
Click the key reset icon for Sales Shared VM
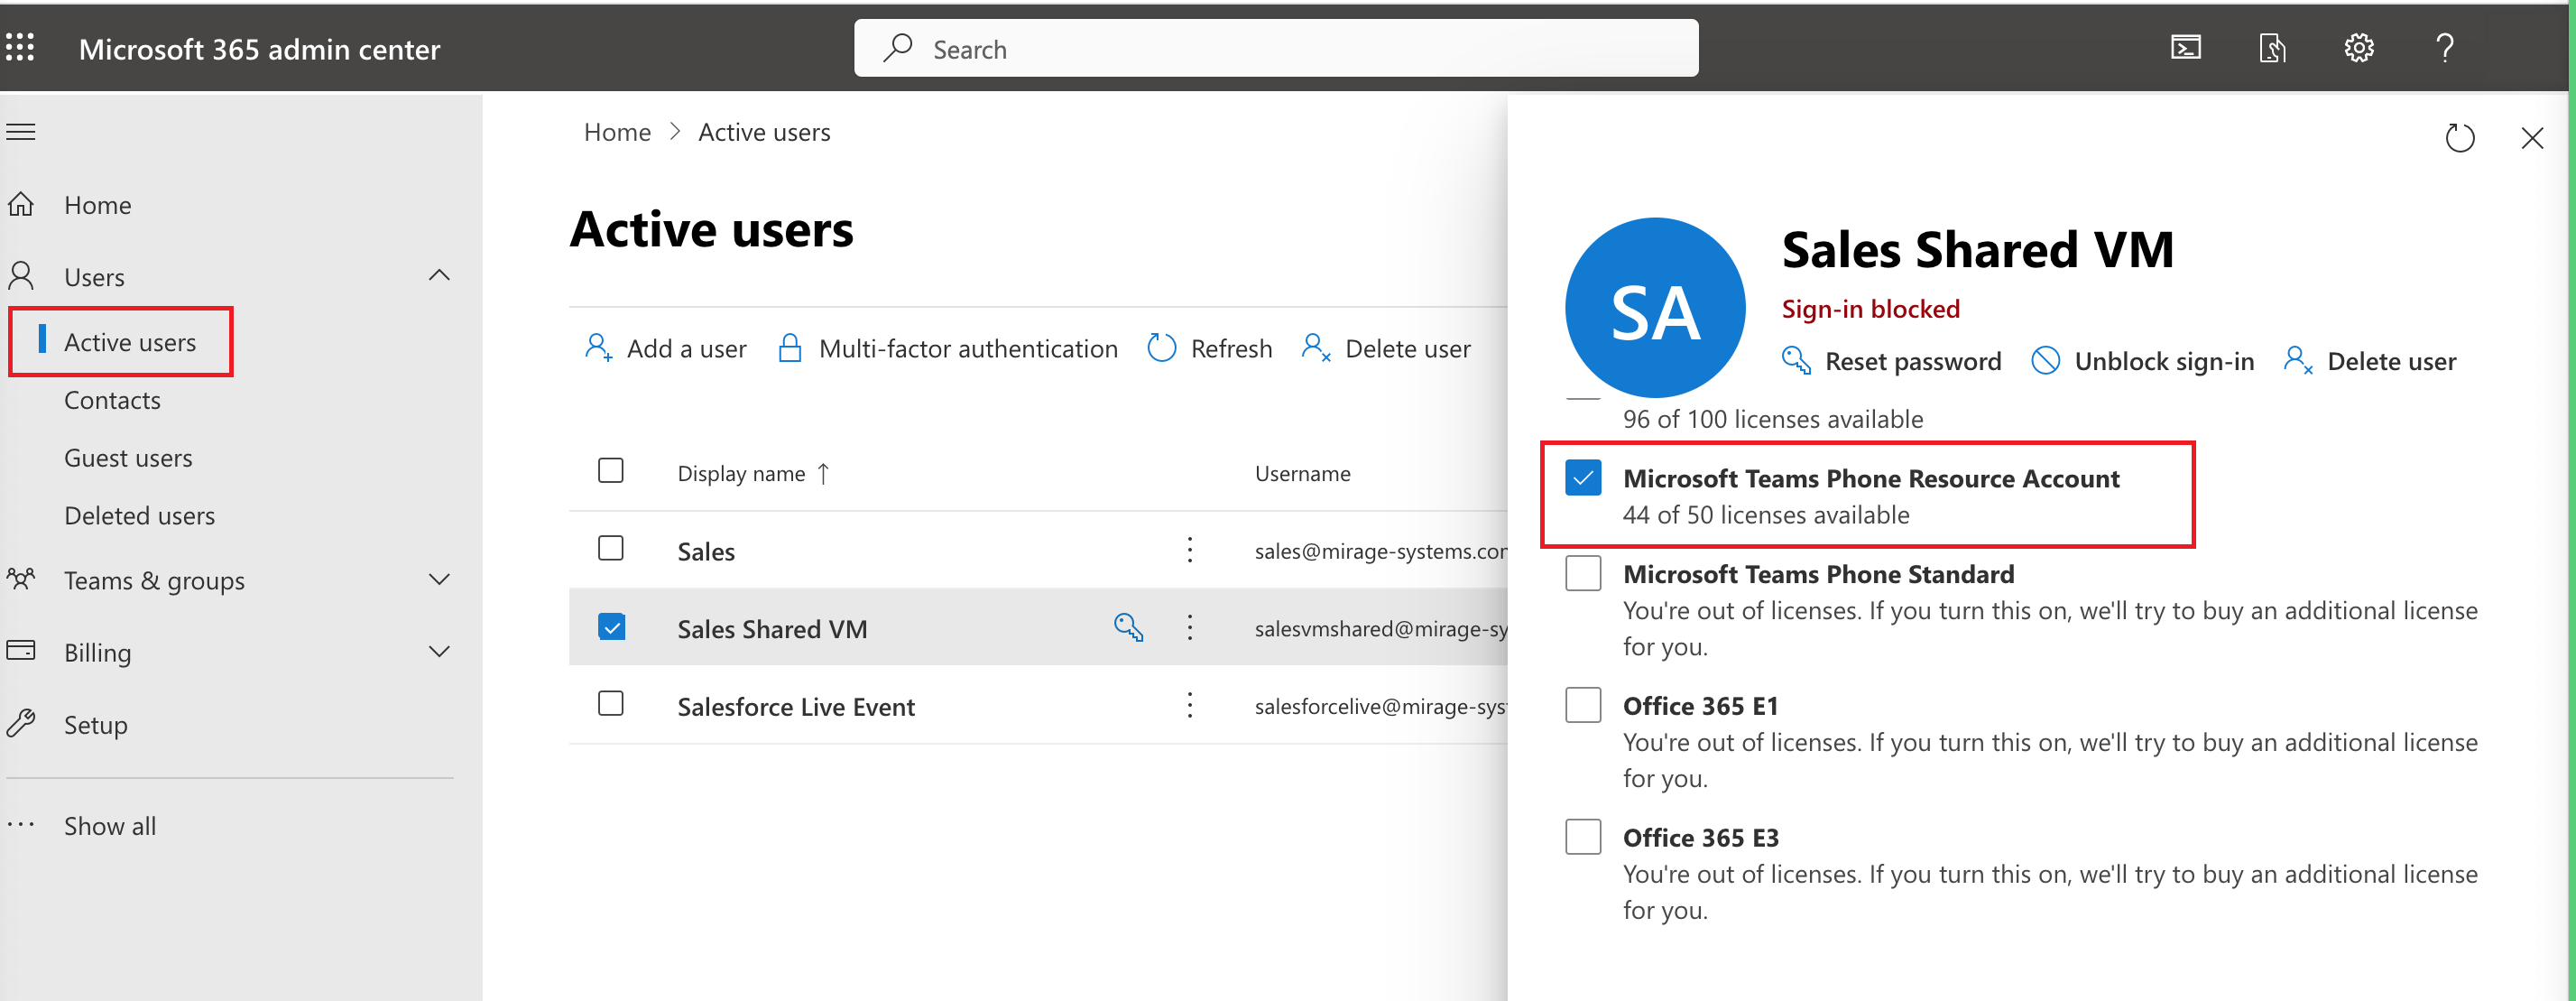[x=1128, y=627]
